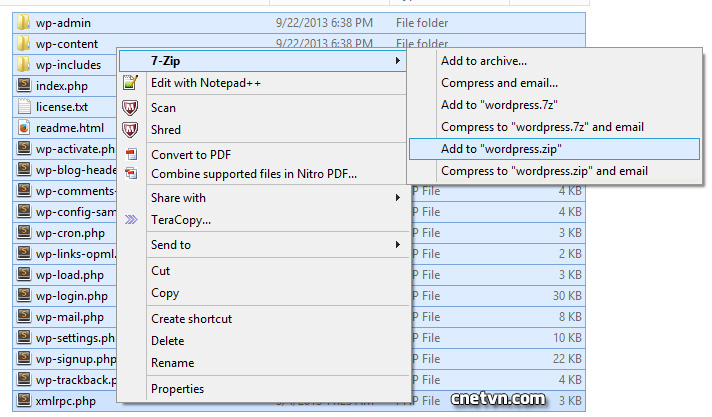Select the xmlrpc.php file name

tap(65, 401)
